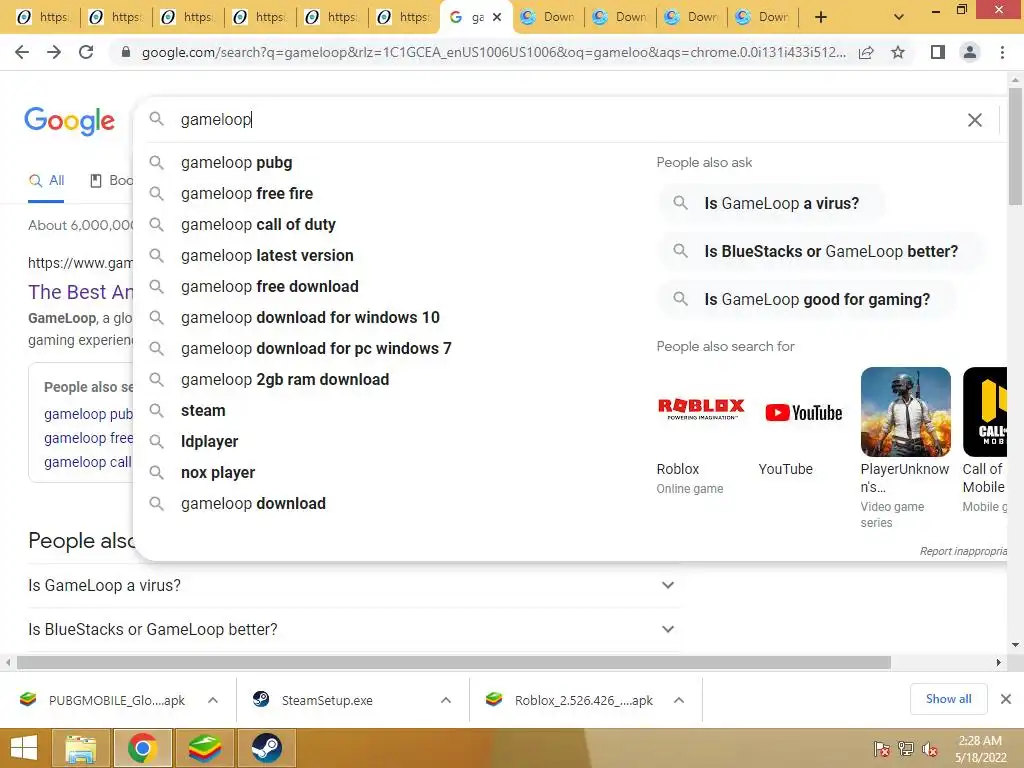Screen dimensions: 1024x768
Task: Click the Roblox logo thumbnail
Action: [701, 409]
